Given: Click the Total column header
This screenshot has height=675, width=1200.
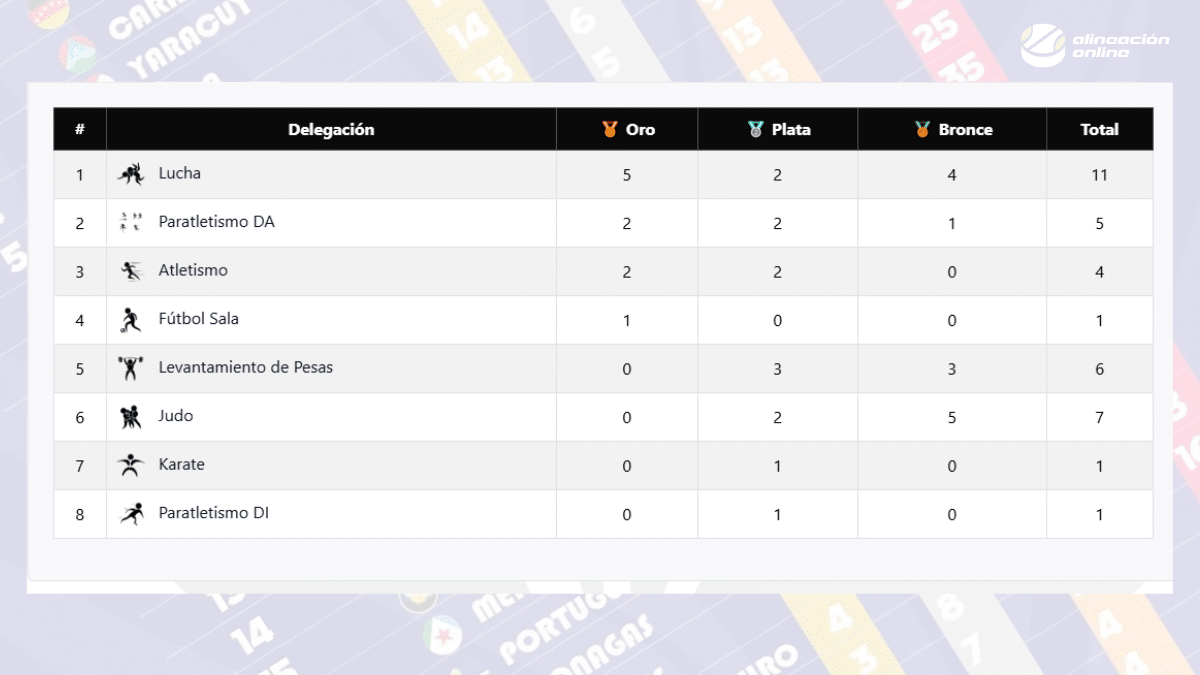Looking at the screenshot, I should pos(1099,129).
